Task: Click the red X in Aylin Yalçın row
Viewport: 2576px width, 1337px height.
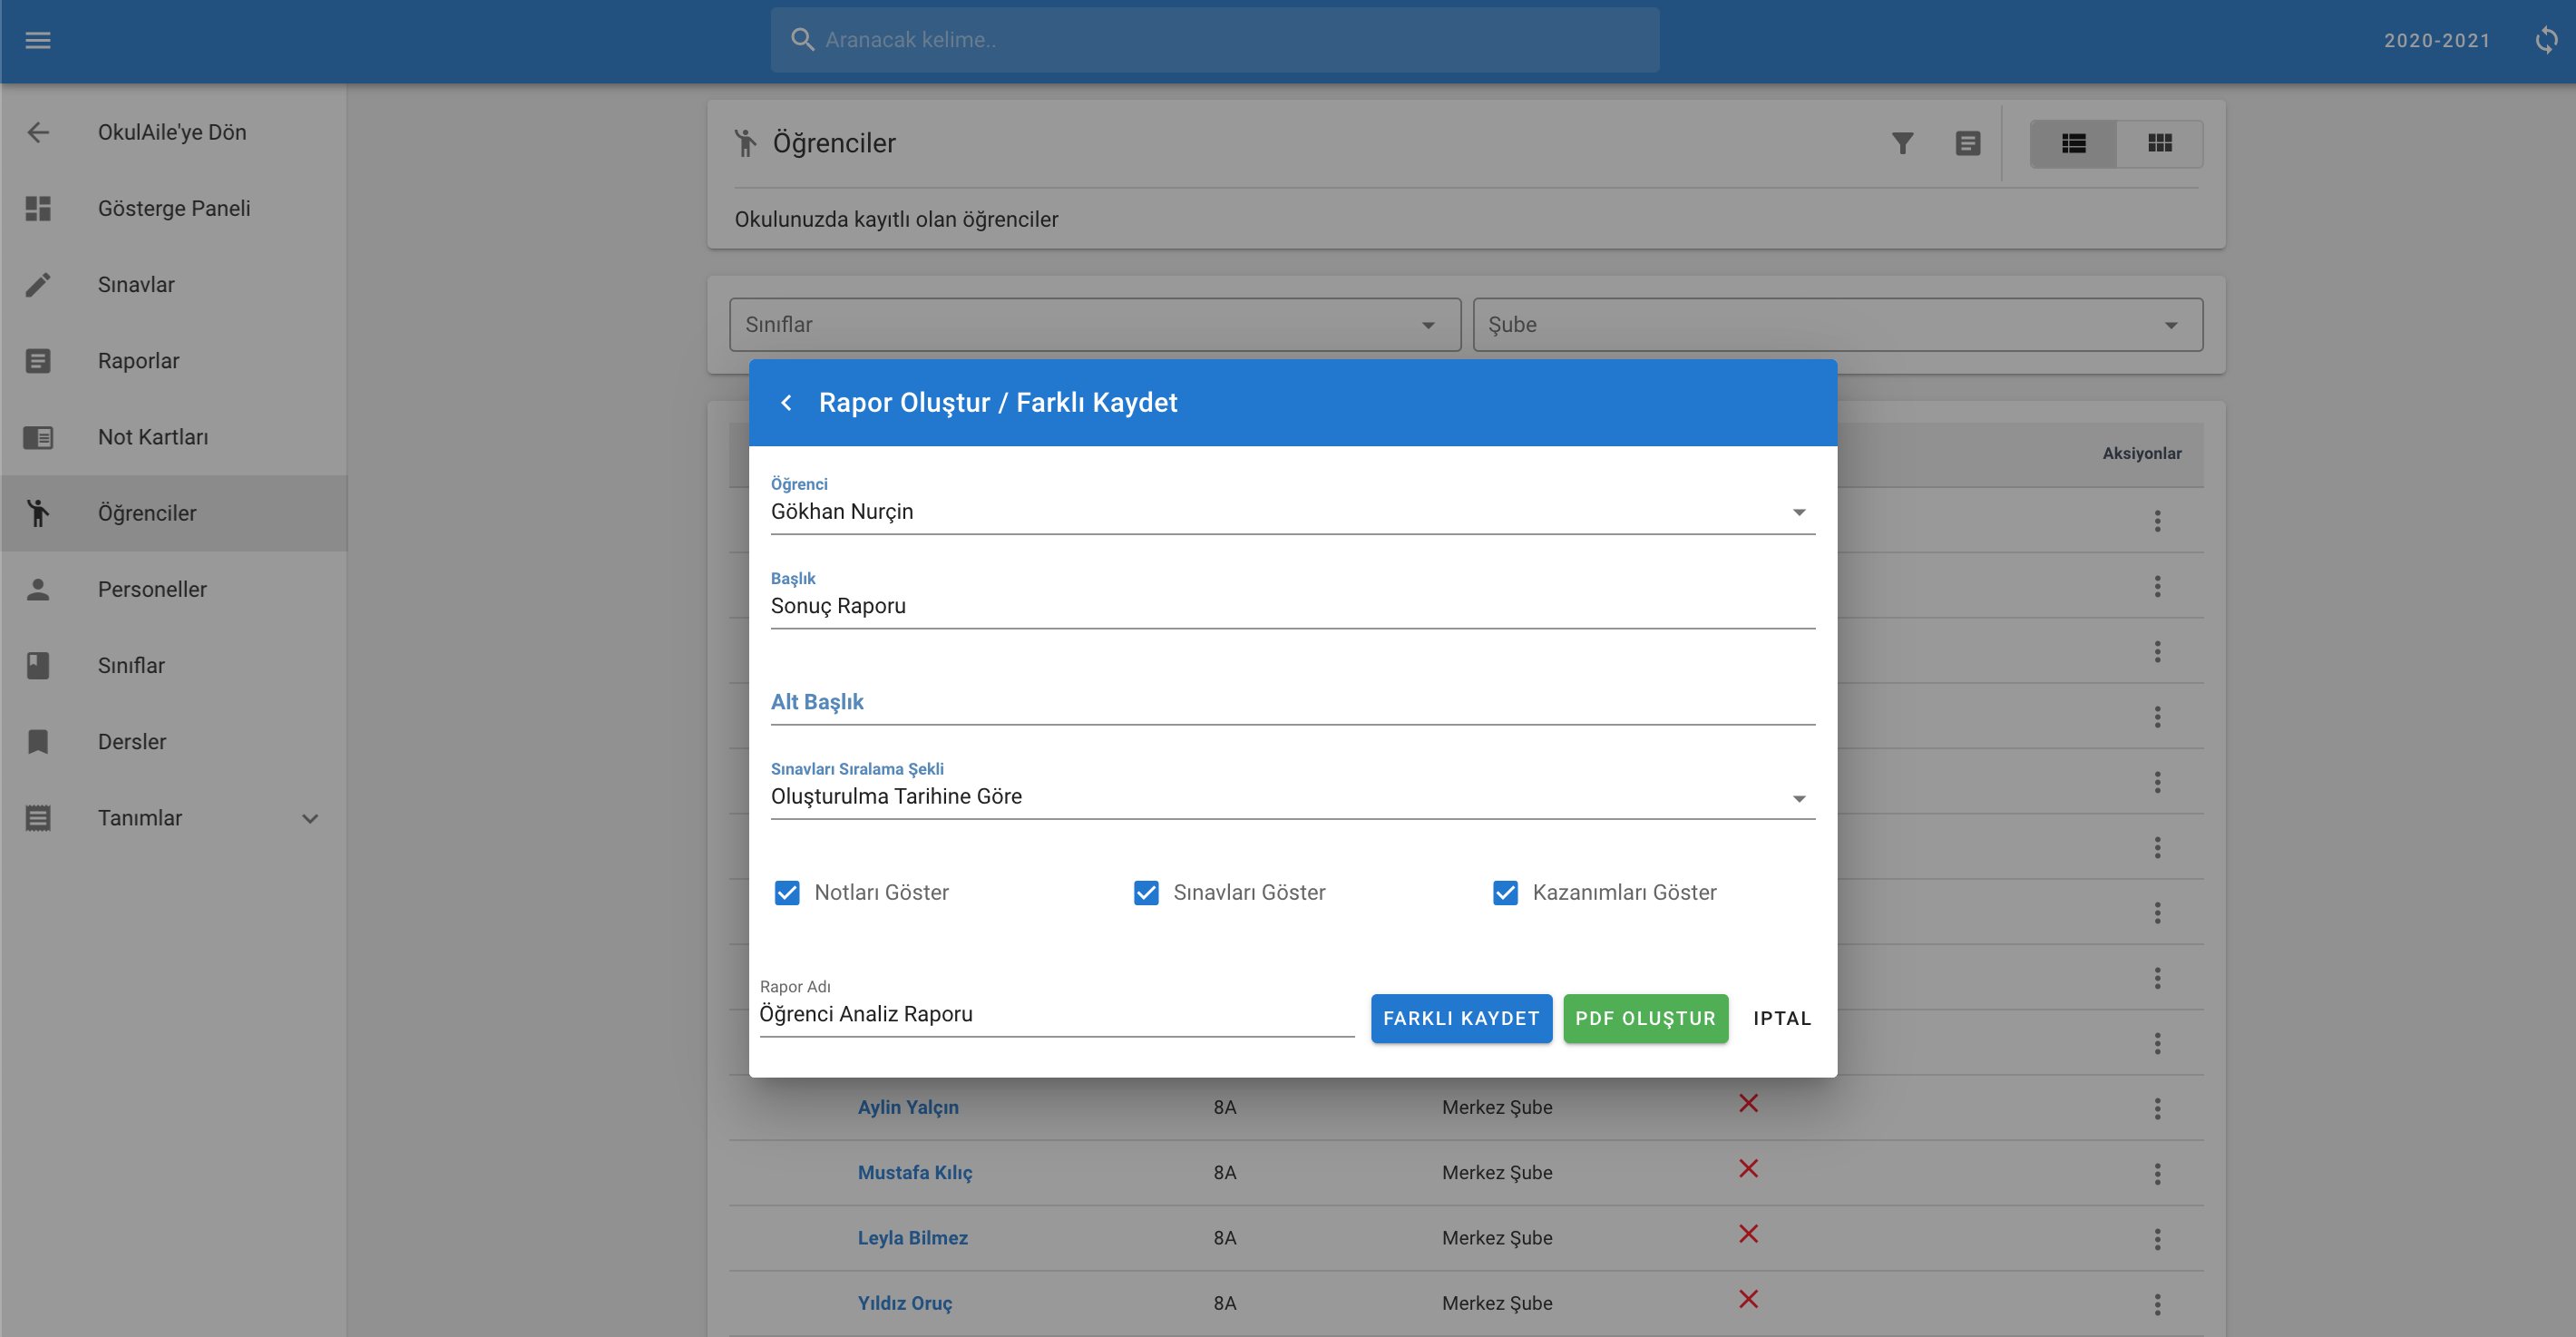Action: 1748,1103
